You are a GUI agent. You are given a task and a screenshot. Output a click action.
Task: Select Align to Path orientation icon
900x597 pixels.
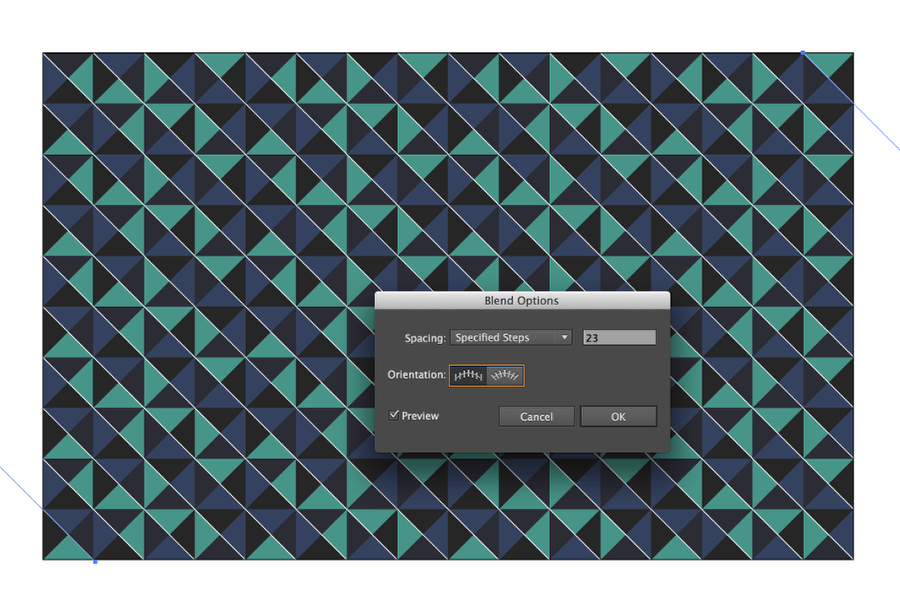coord(505,375)
